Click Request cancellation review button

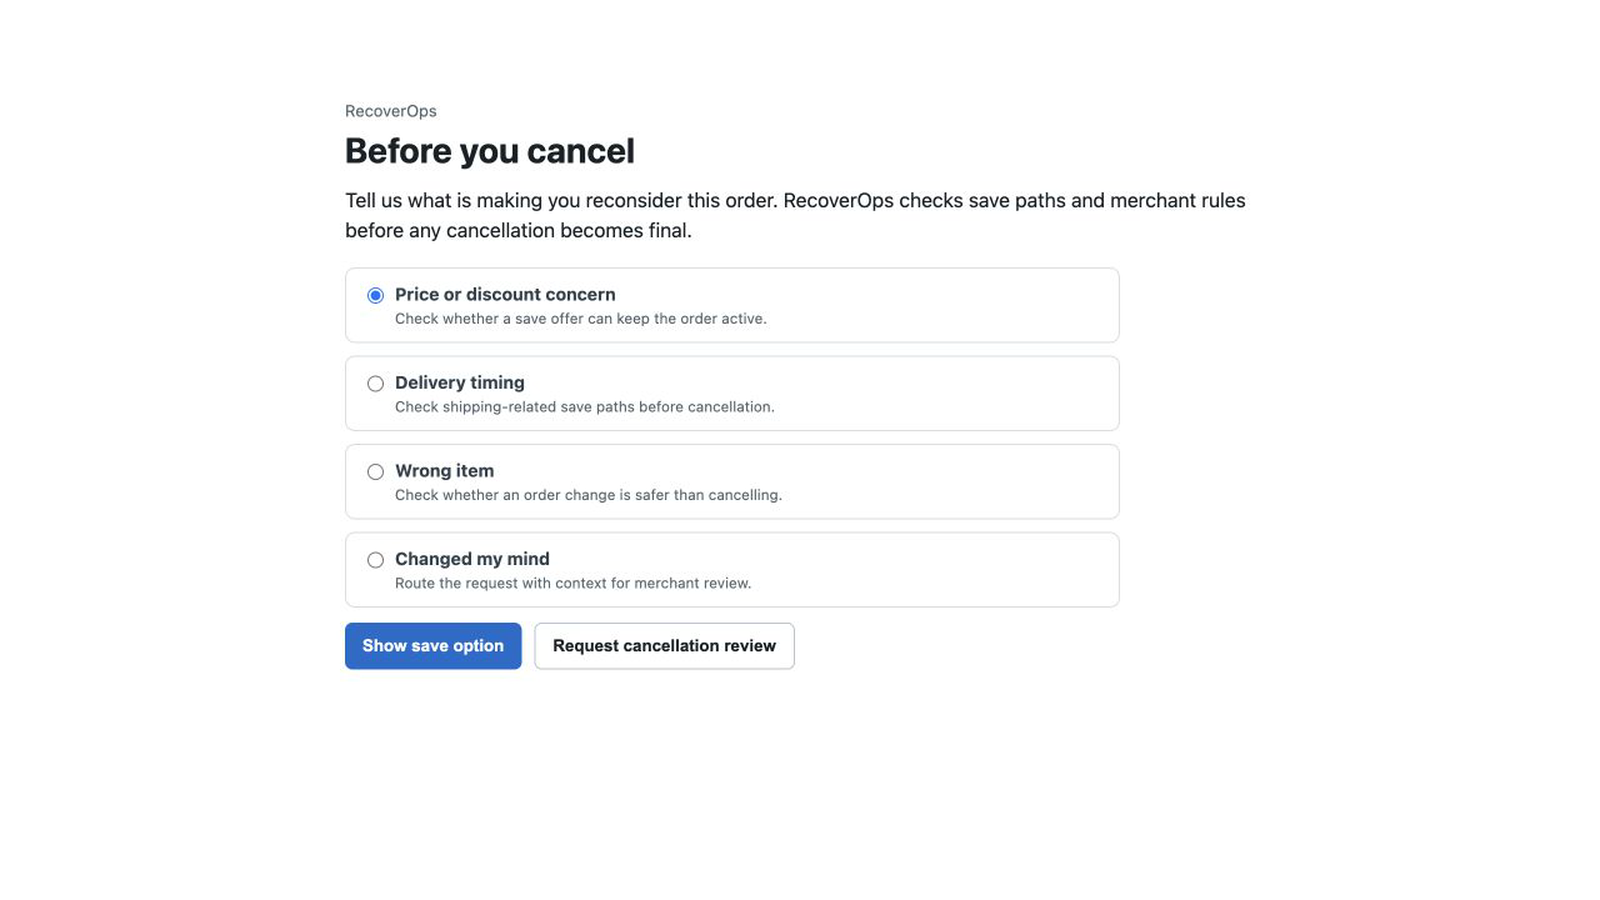(x=664, y=646)
